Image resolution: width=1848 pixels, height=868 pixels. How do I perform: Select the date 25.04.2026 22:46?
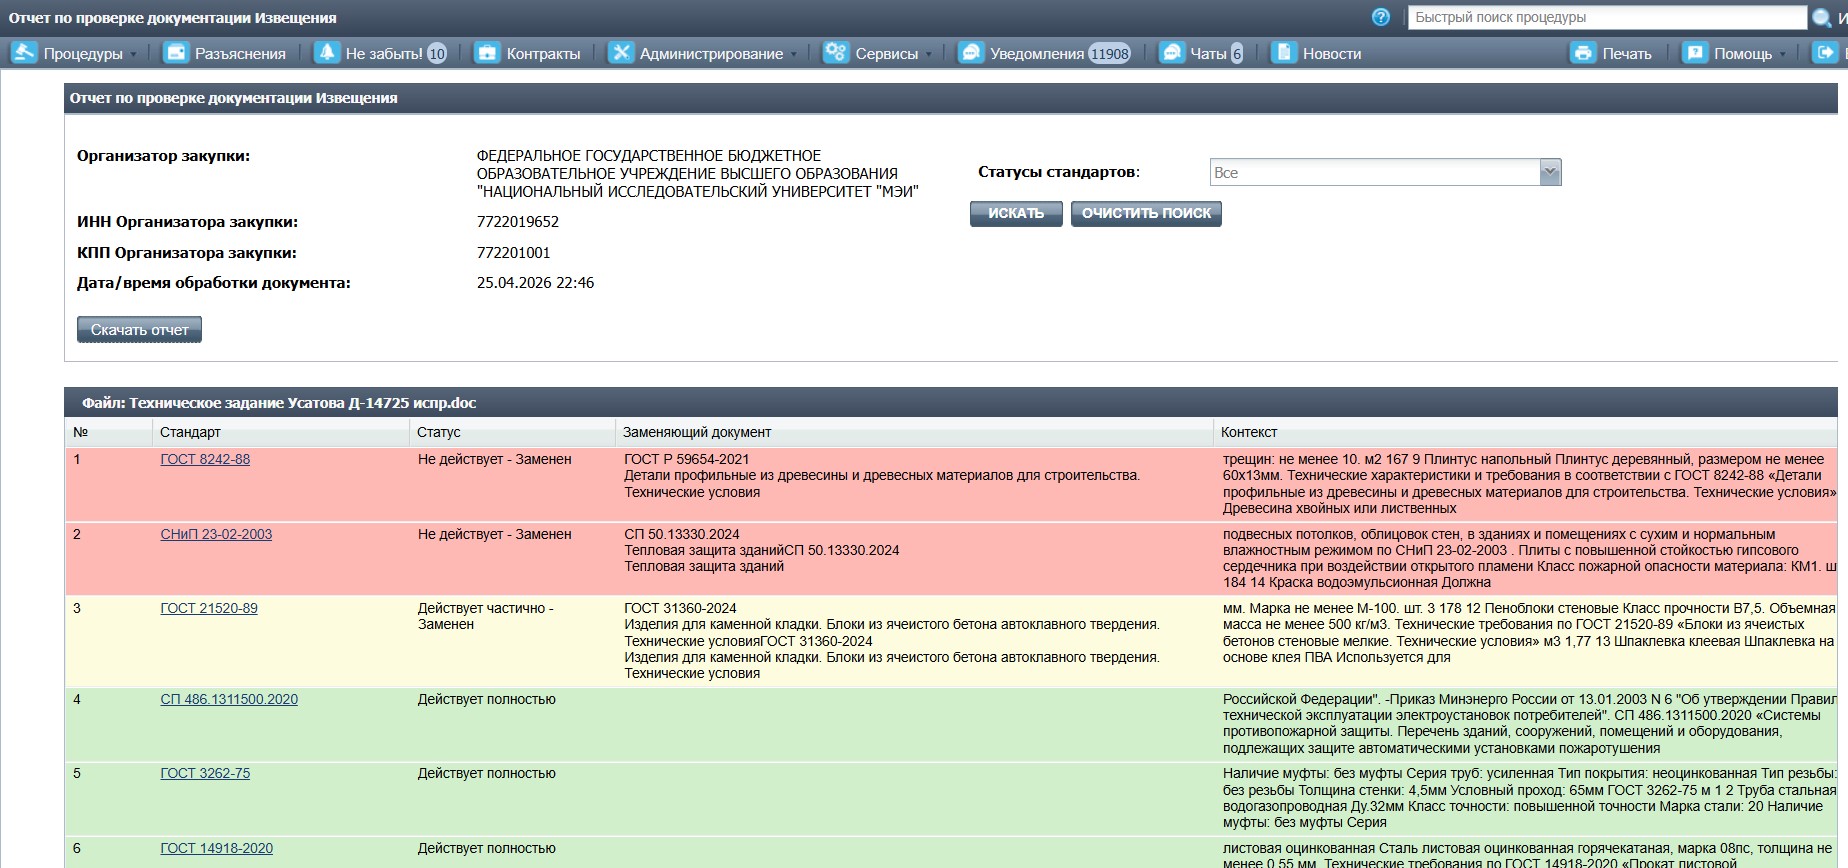coord(535,283)
